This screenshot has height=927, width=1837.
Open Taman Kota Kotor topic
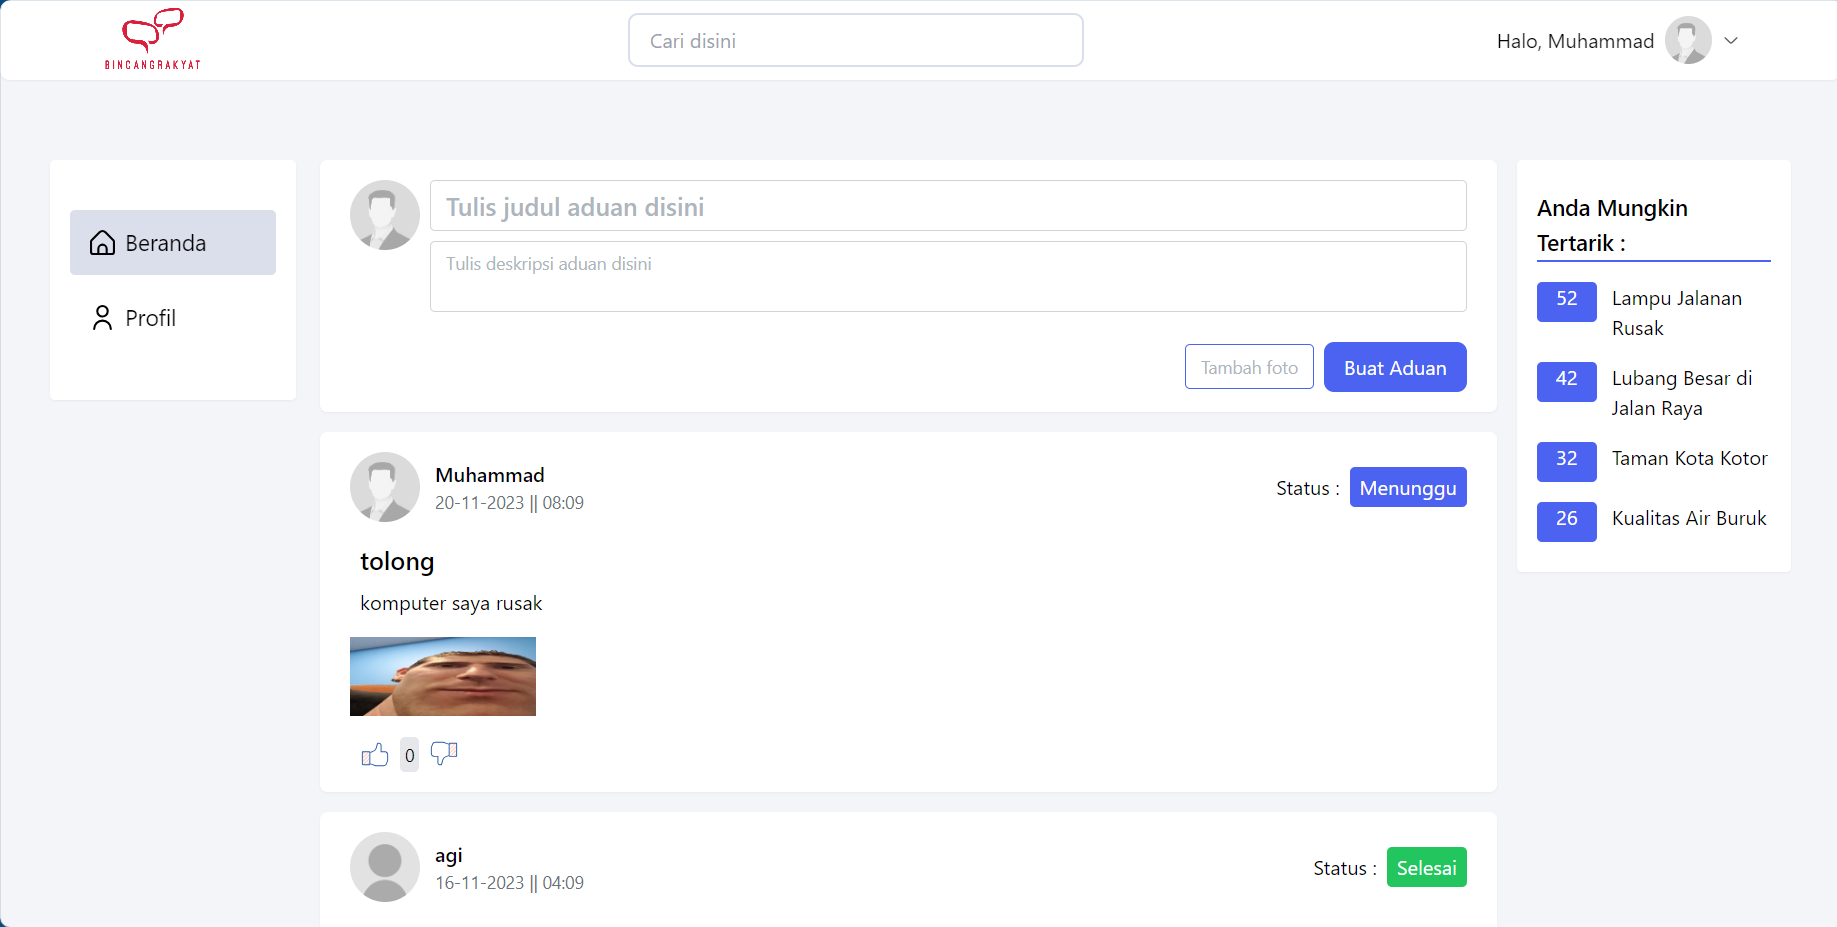(x=1690, y=458)
